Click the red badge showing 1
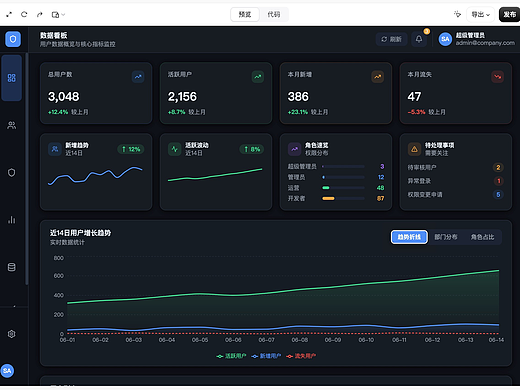Screen dimensions: 520x390 (x=499, y=181)
